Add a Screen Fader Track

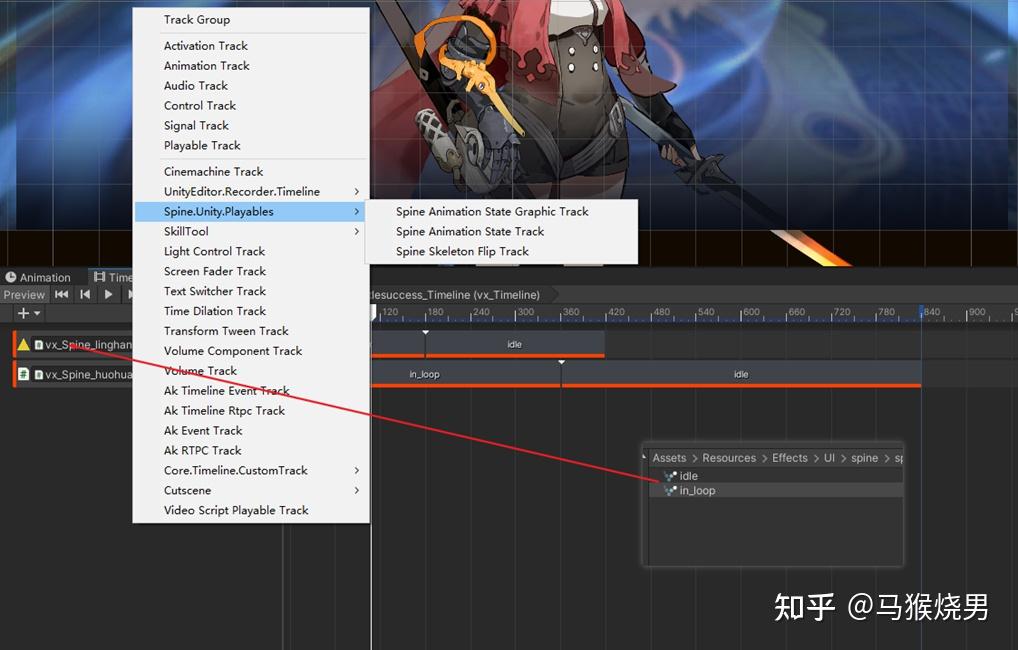(x=251, y=271)
